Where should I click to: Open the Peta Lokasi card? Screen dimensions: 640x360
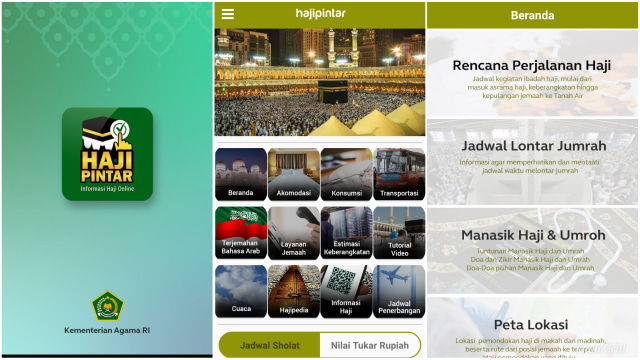tap(532, 328)
